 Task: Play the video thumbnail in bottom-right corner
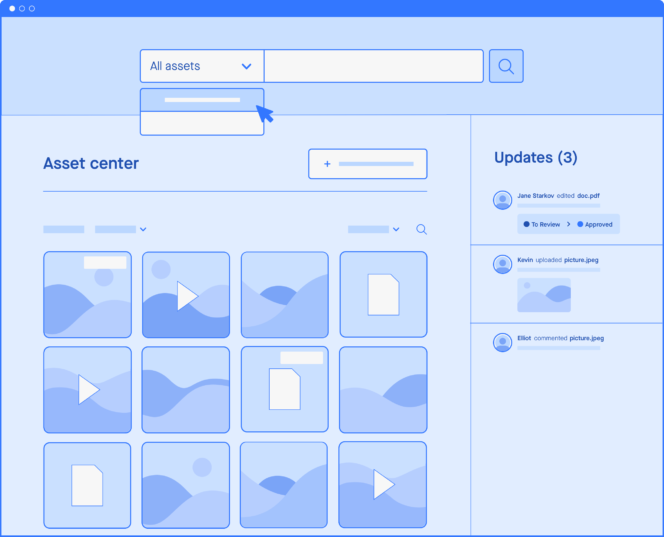(x=383, y=485)
